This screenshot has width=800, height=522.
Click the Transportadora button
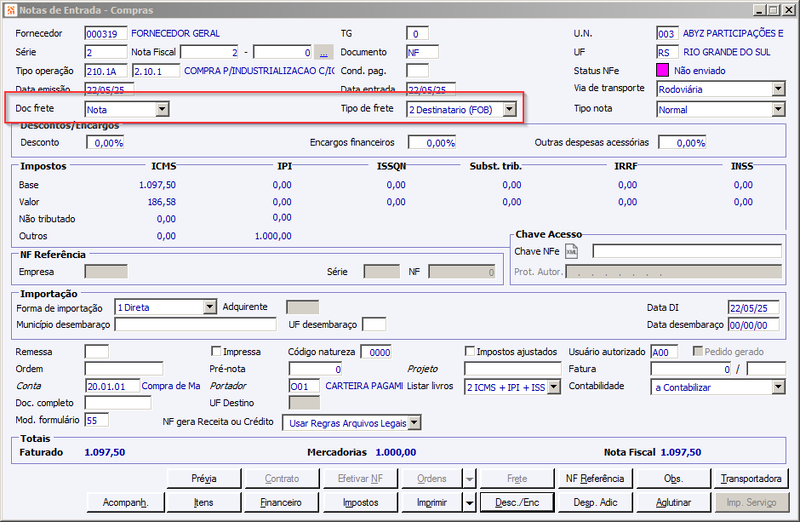pos(751,479)
